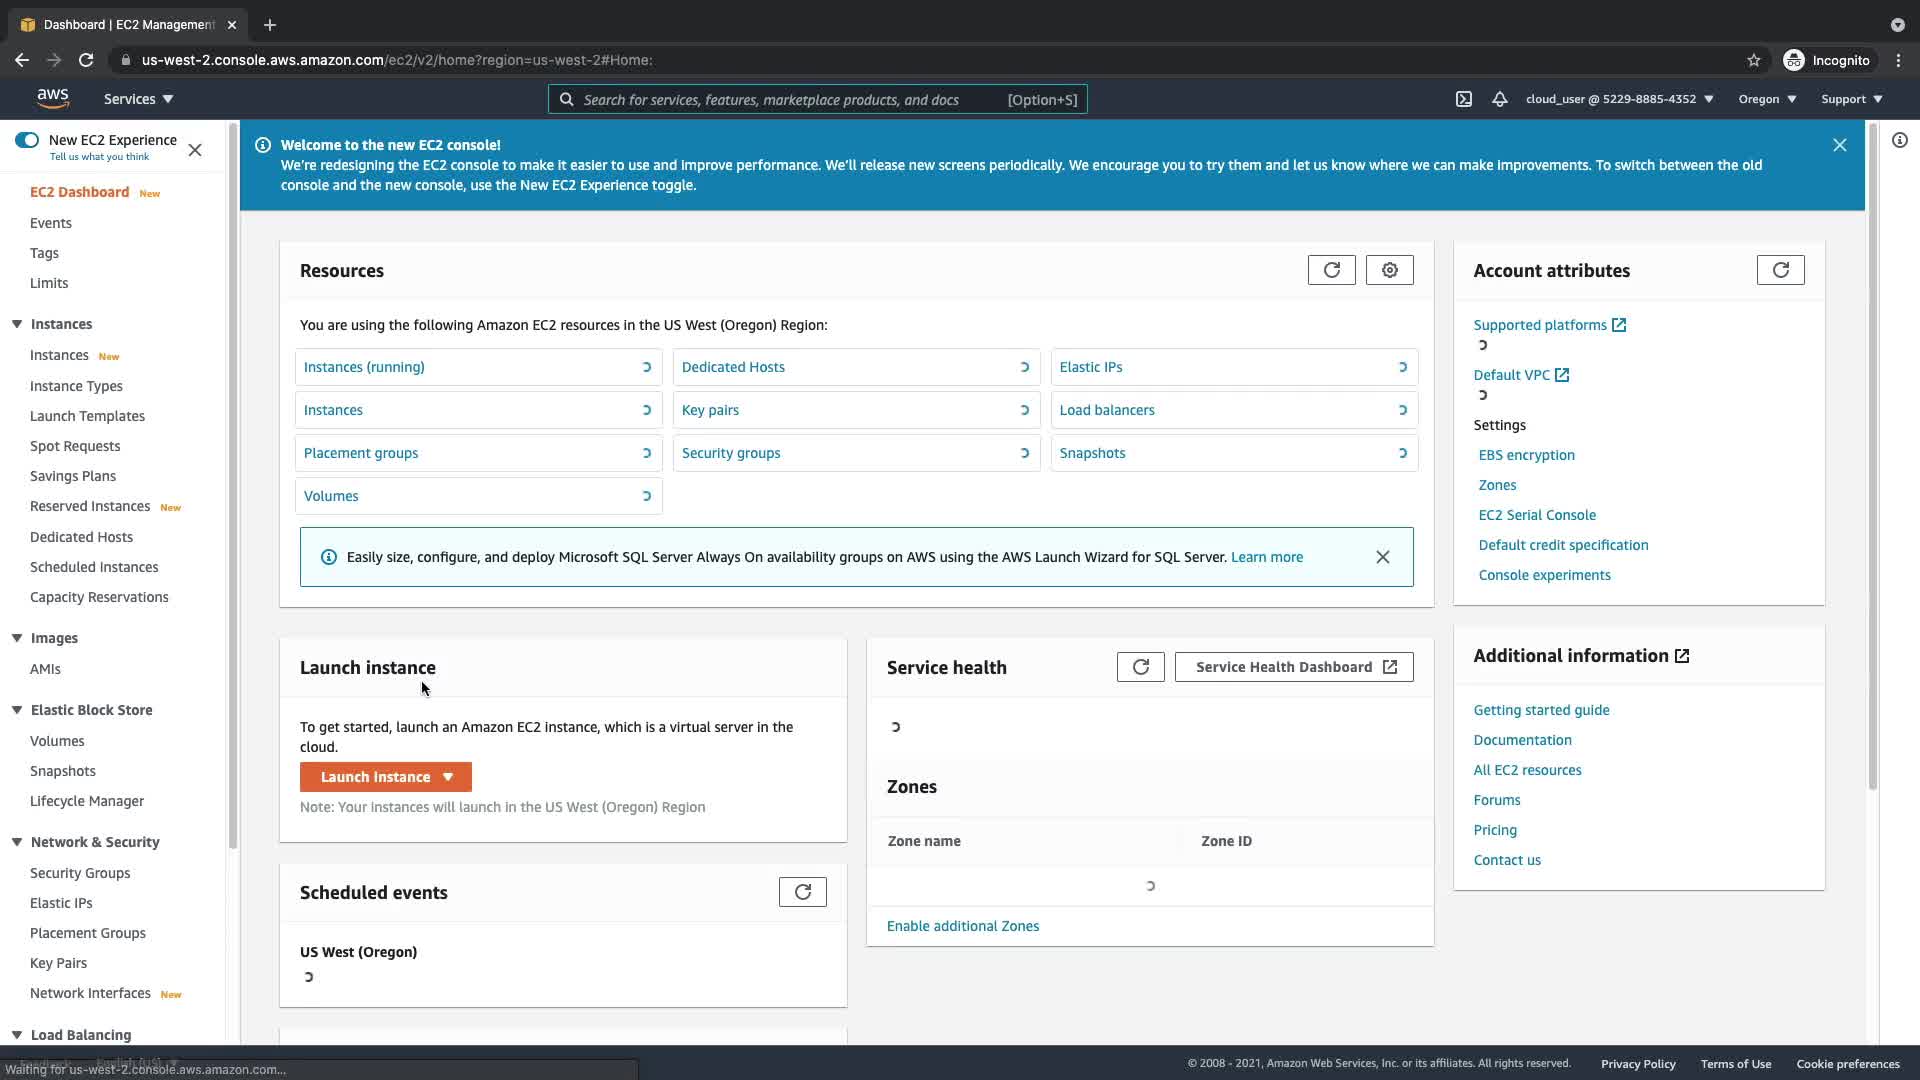The height and width of the screenshot is (1080, 1920).
Task: Open info panel icon at right edge
Action: click(x=1899, y=141)
